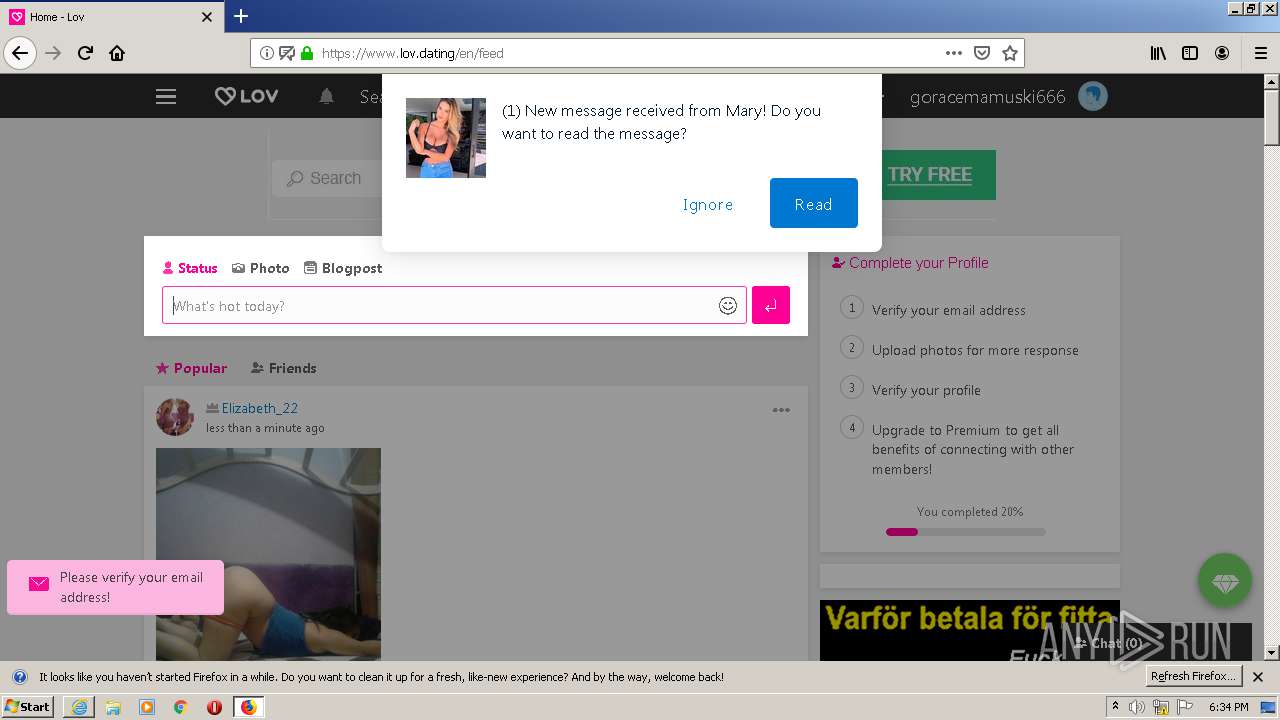Click the page vertical scrollbar
The width and height of the screenshot is (1280, 720).
point(1271,366)
